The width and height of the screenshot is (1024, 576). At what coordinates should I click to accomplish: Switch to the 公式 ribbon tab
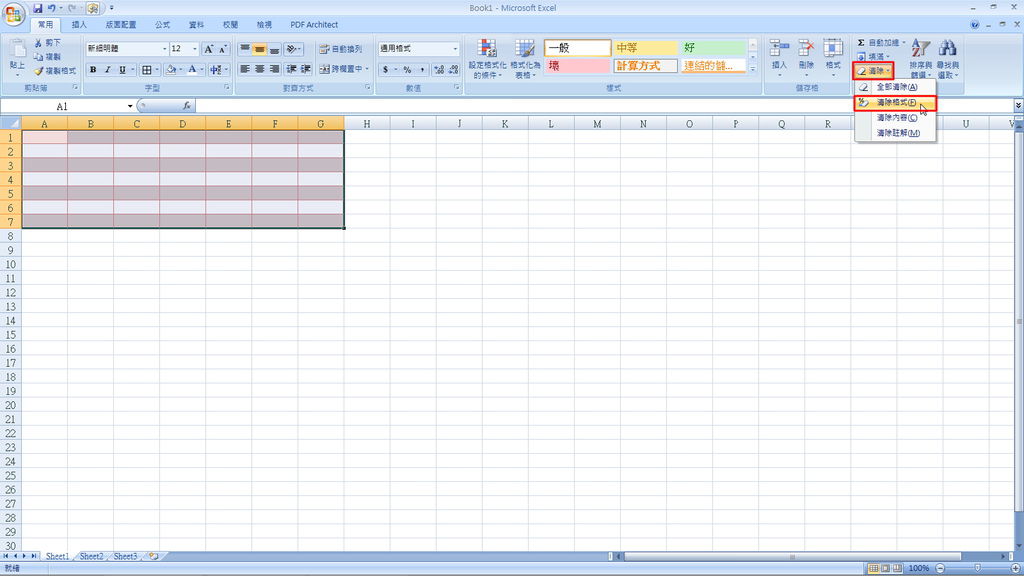coord(163,25)
